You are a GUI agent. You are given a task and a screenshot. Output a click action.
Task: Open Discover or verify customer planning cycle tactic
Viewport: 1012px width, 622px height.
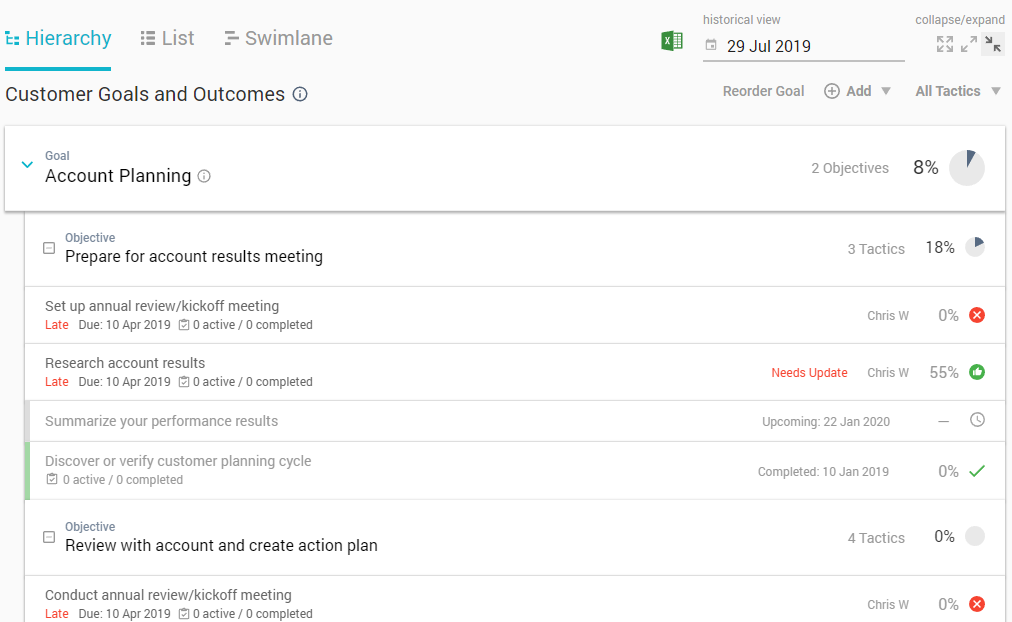pos(178,461)
